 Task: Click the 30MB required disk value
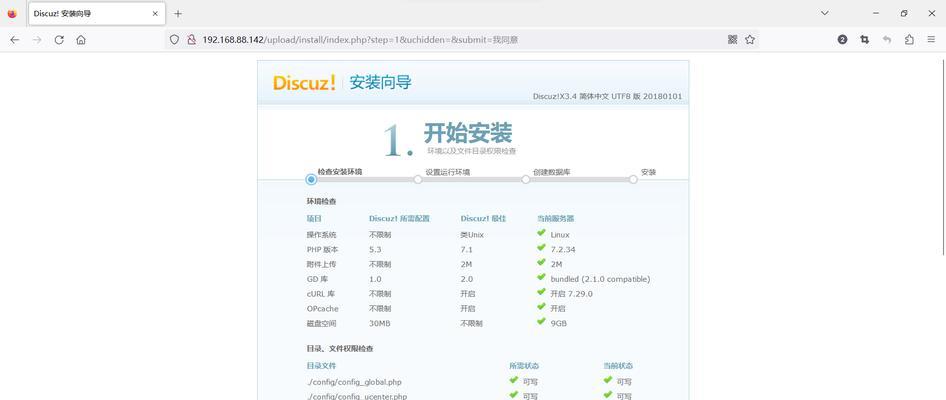(x=380, y=323)
